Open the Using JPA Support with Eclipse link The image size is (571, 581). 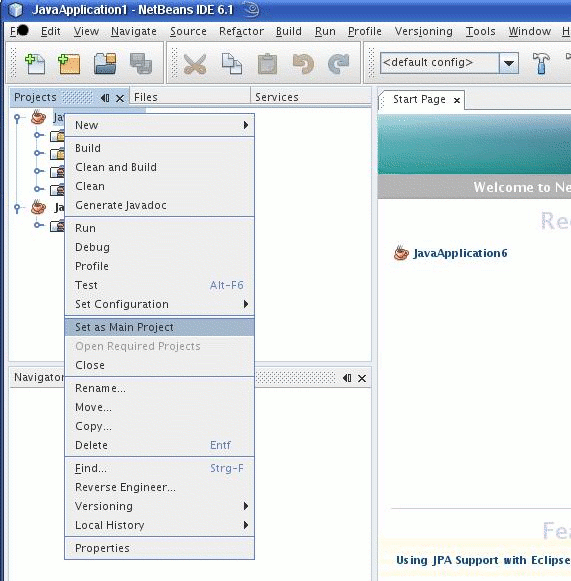pyautogui.click(x=483, y=560)
